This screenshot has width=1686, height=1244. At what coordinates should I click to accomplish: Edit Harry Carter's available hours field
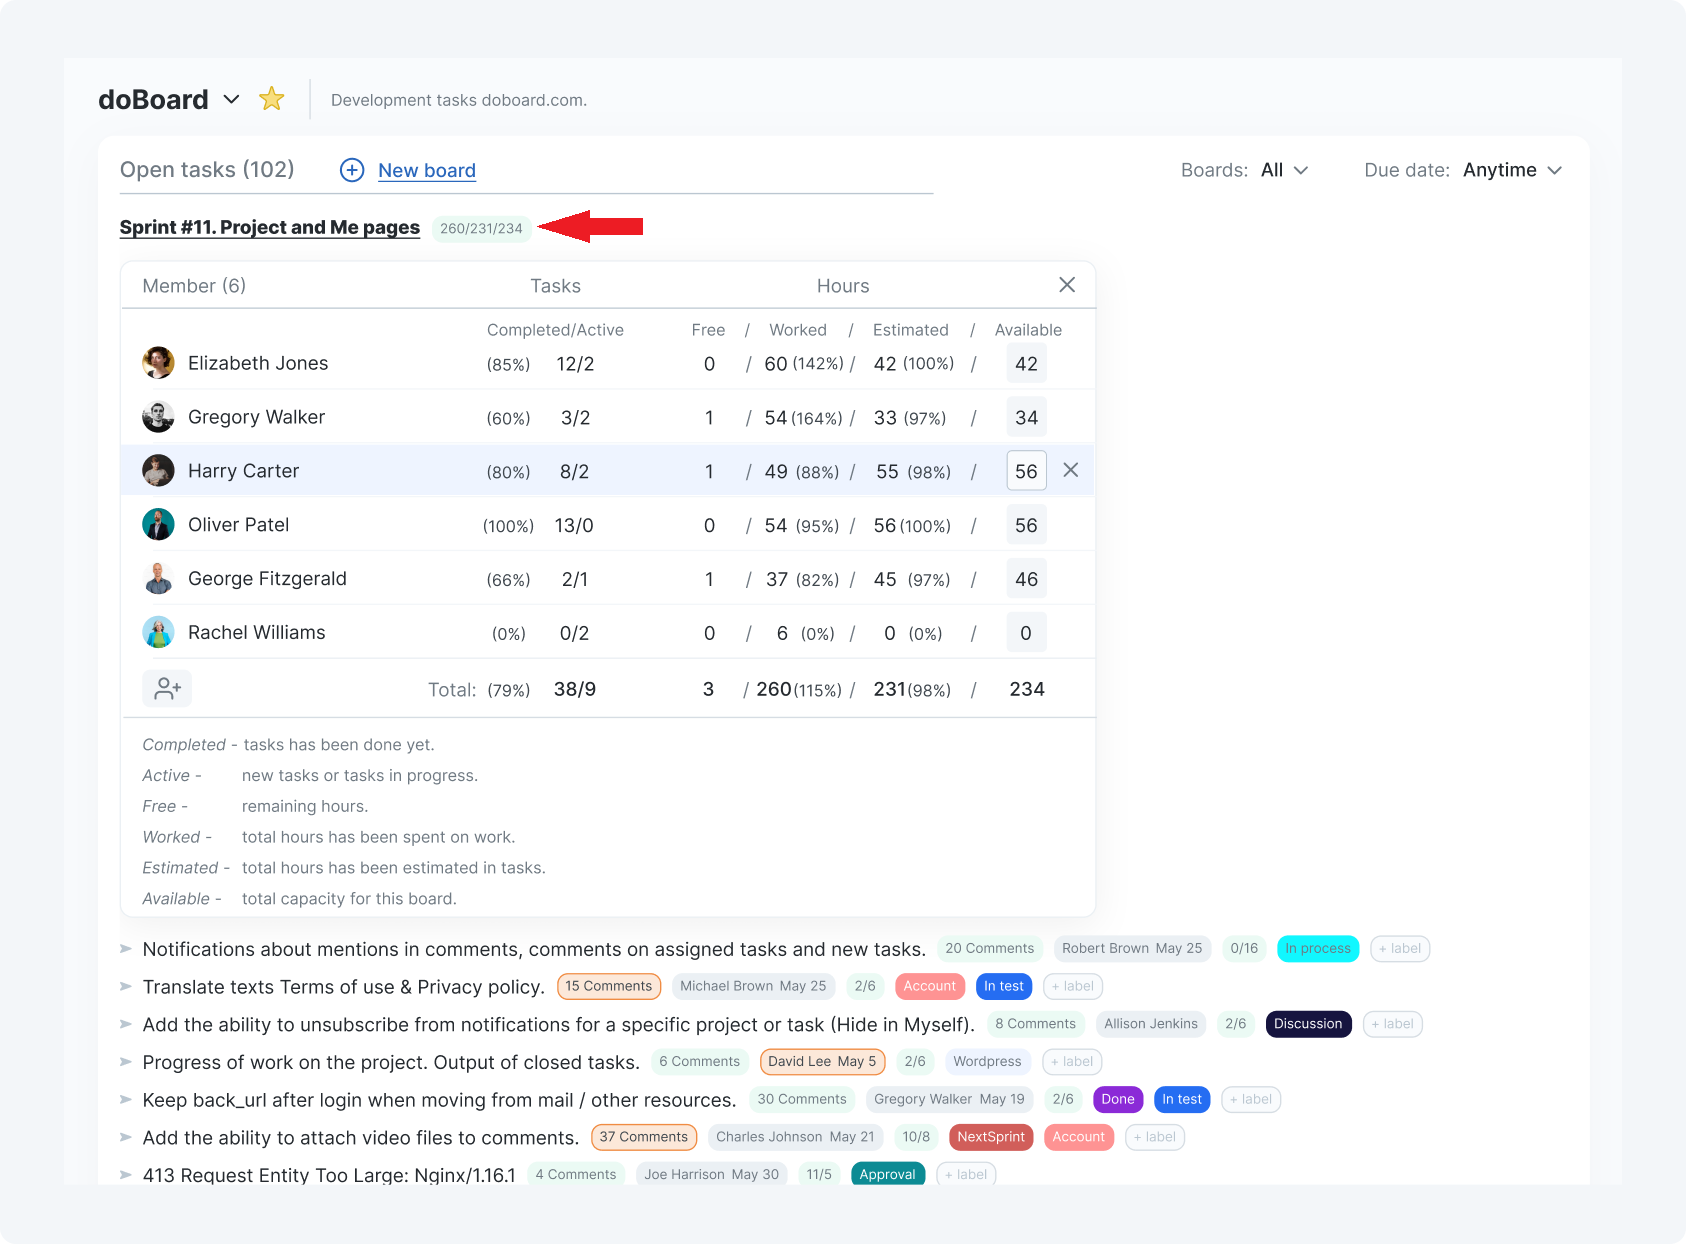click(1026, 471)
